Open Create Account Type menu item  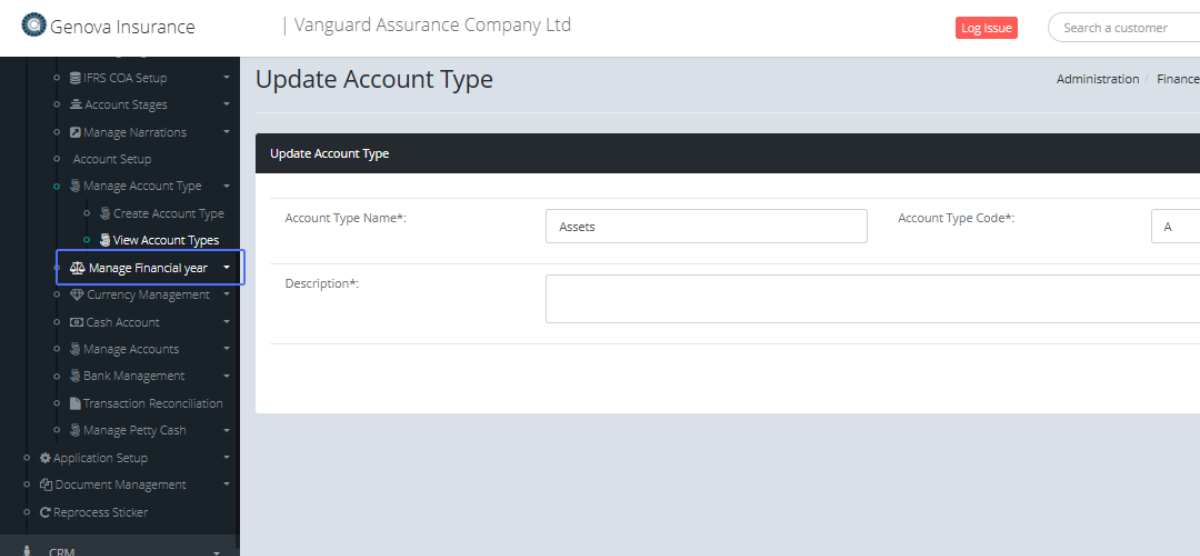[x=168, y=213]
